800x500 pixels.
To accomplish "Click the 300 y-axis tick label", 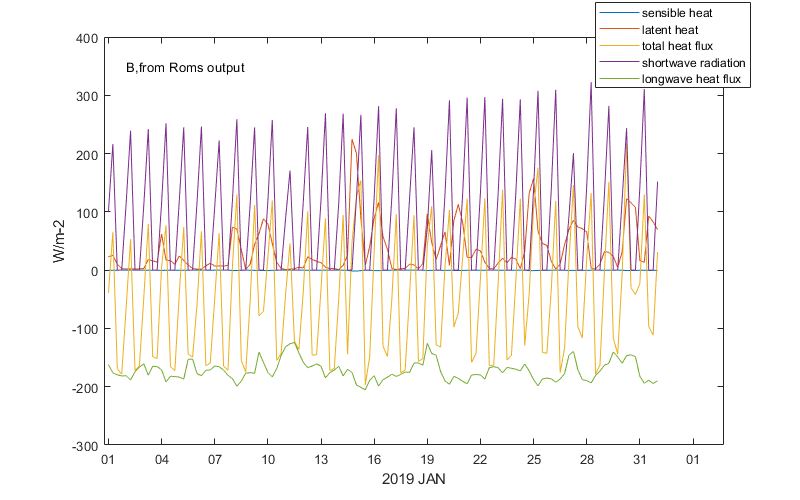I will click(x=87, y=97).
